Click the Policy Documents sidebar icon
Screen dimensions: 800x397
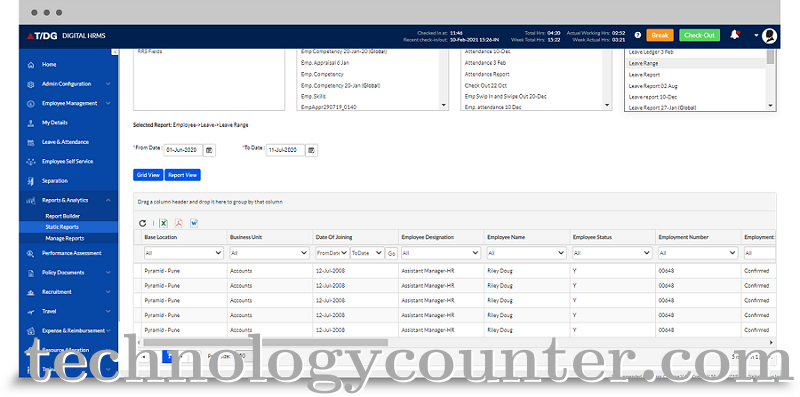click(31, 272)
